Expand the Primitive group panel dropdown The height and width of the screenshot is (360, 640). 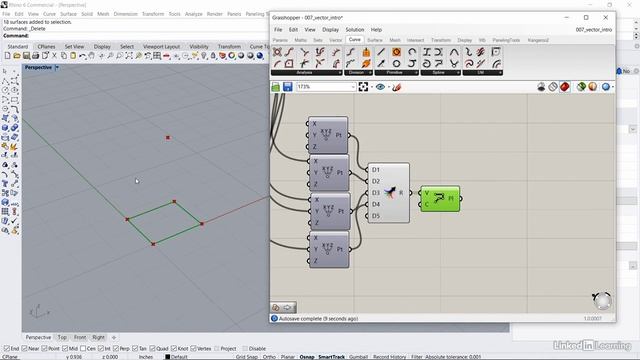[416, 73]
